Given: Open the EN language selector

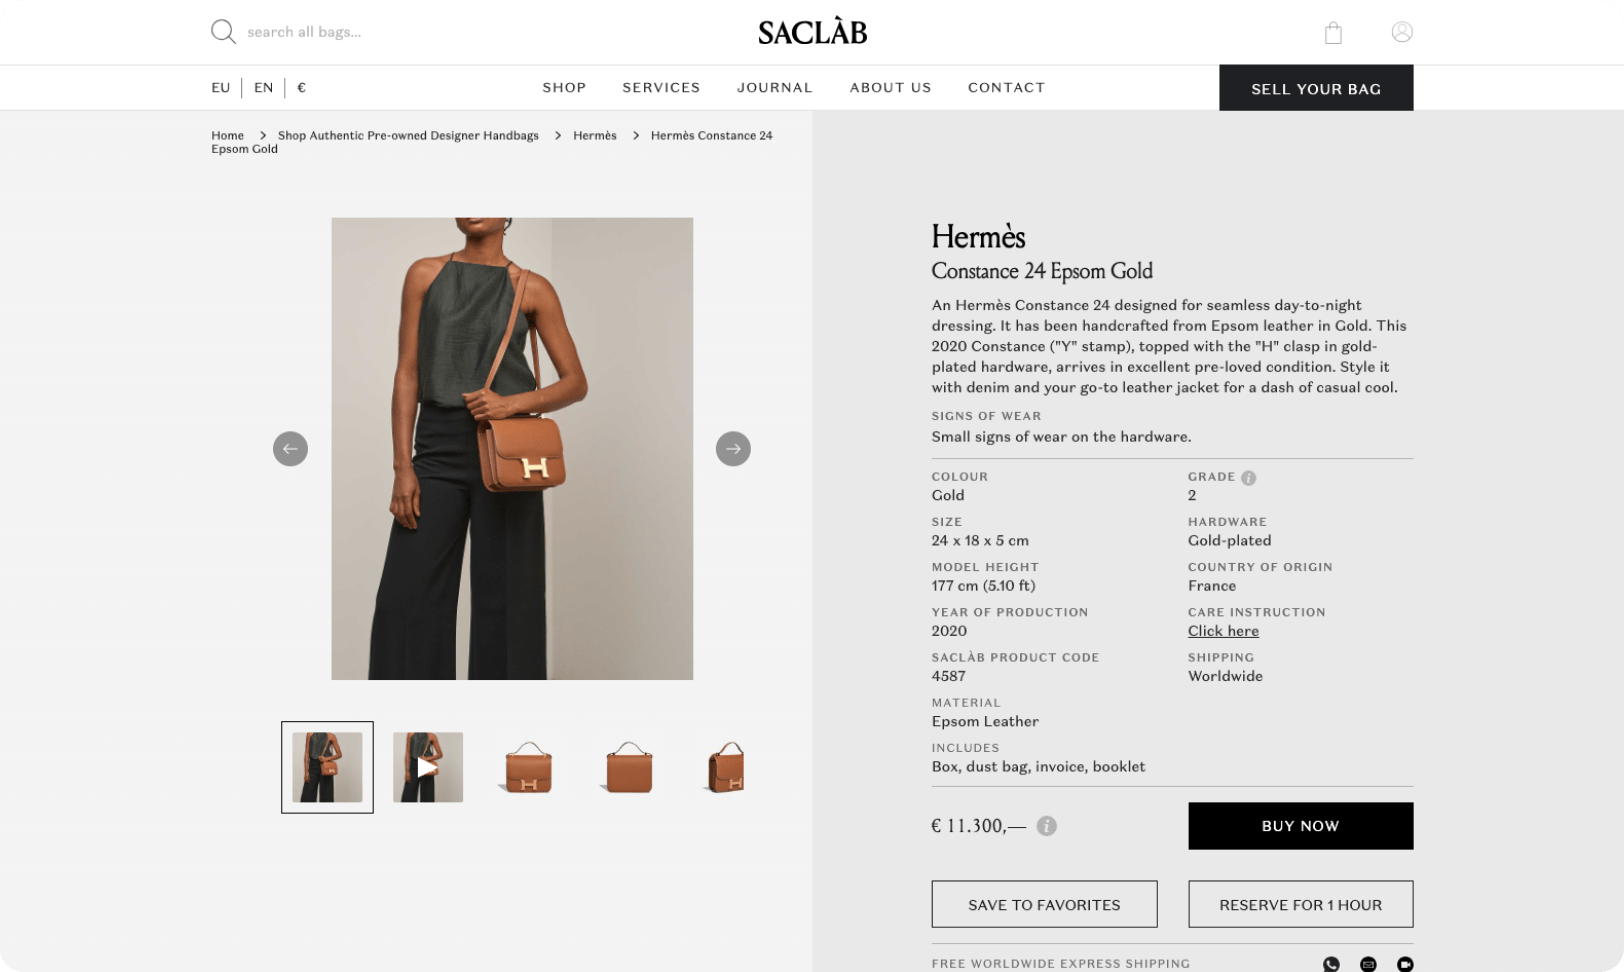Looking at the screenshot, I should [263, 88].
